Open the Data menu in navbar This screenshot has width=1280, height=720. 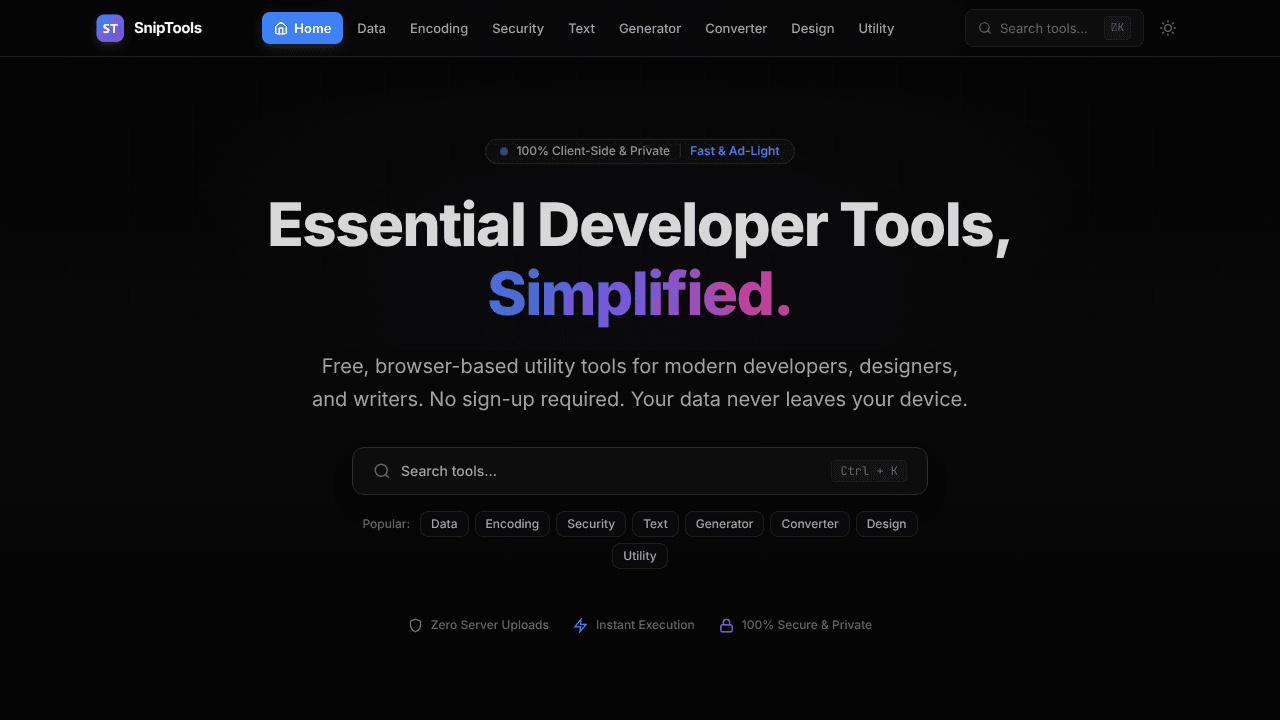click(x=371, y=28)
